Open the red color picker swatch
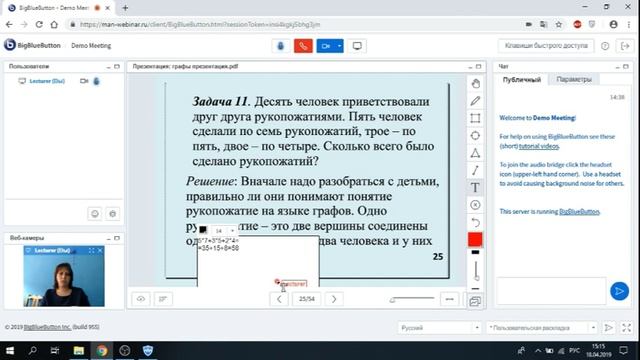Image resolution: width=640 pixels, height=360 pixels. [x=475, y=240]
